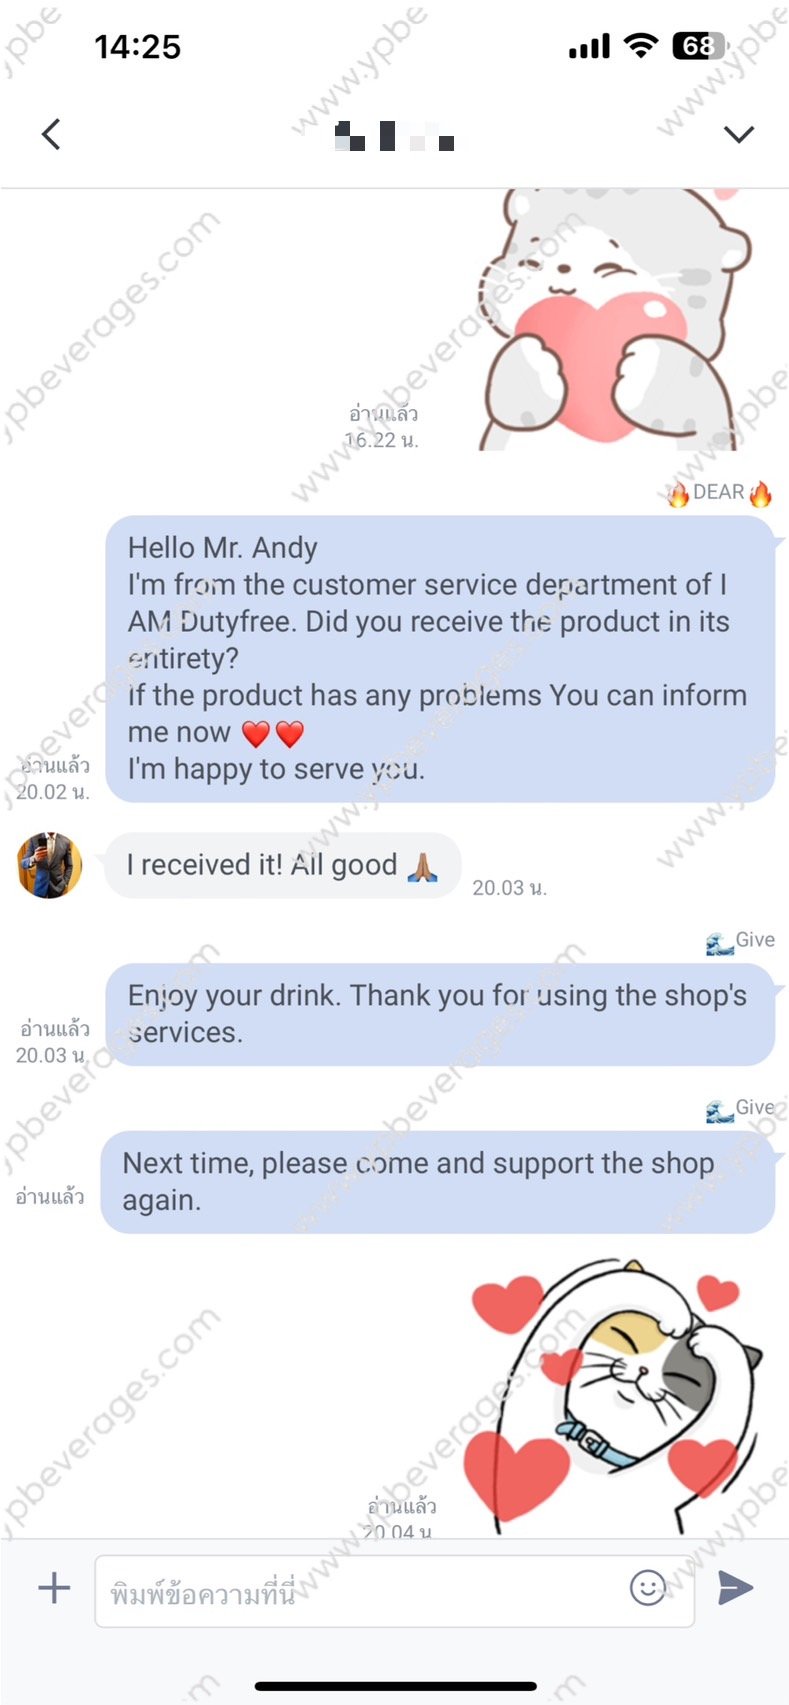This screenshot has width=789, height=1705.
Task: Tap the blurred contact name in header
Action: 395,136
